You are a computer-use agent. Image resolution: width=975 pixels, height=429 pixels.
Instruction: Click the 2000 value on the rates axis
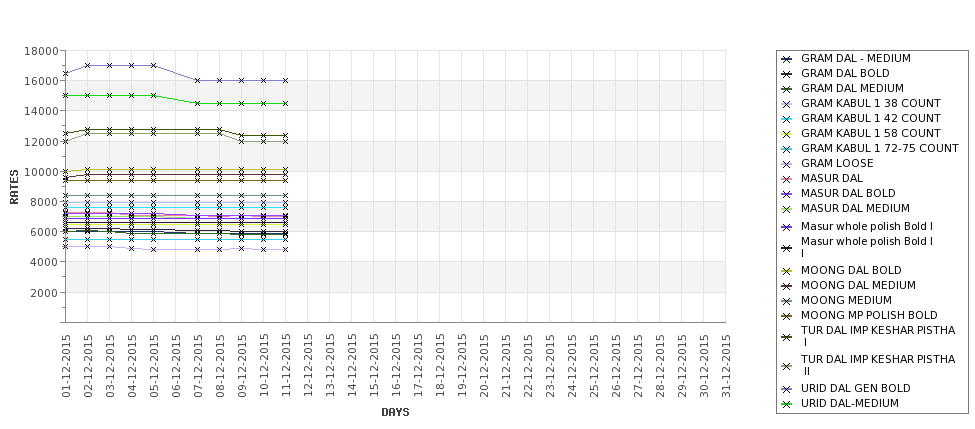(x=45, y=293)
